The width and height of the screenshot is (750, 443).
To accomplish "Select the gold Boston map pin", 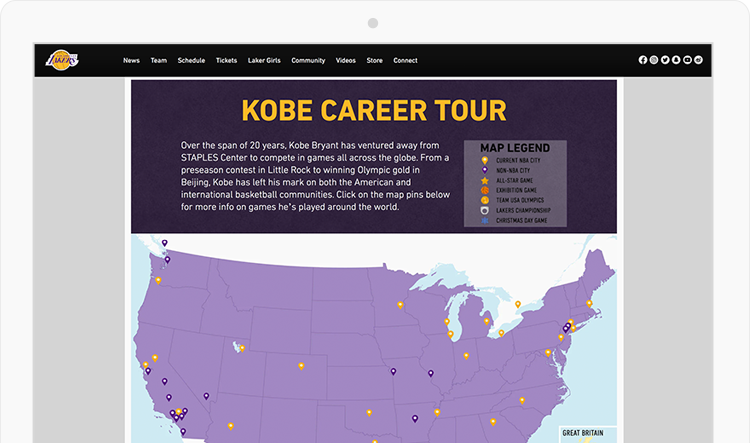I will (x=589, y=304).
